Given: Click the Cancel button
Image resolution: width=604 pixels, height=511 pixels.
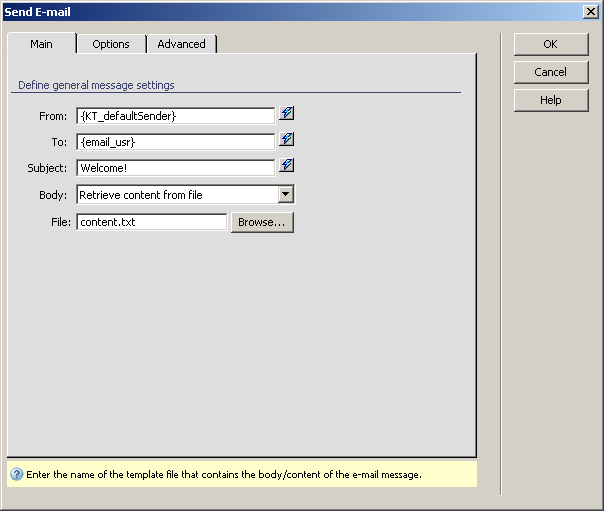Looking at the screenshot, I should click(550, 72).
